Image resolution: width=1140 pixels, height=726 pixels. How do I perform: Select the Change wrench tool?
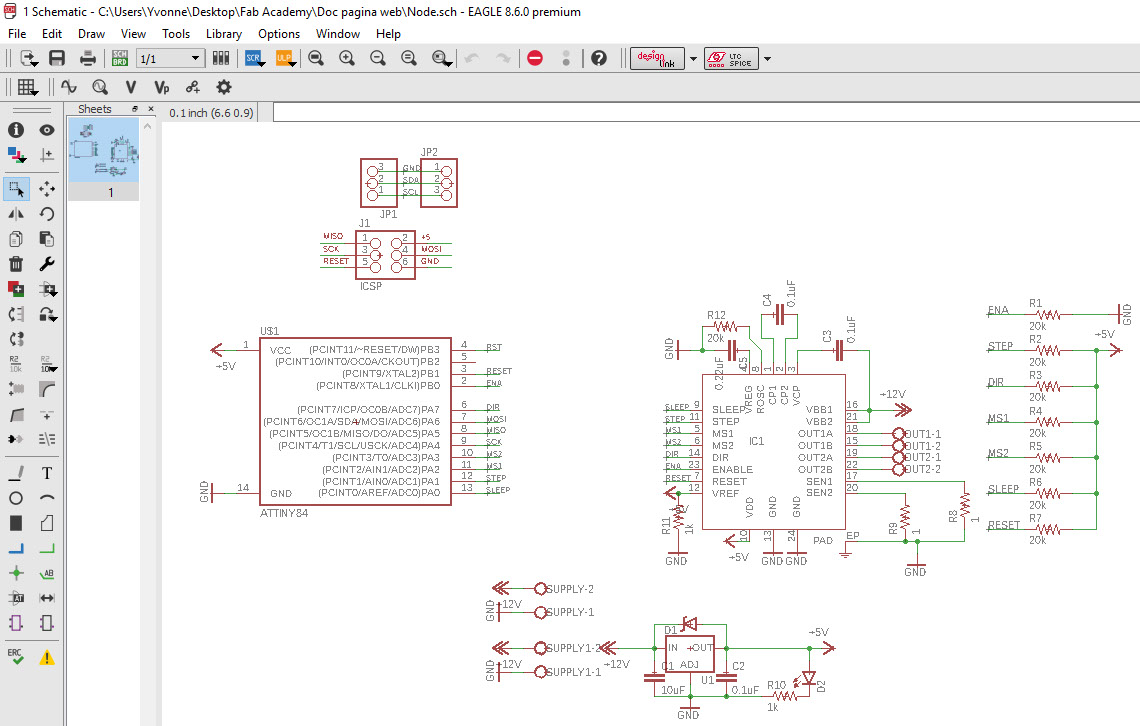(47, 265)
